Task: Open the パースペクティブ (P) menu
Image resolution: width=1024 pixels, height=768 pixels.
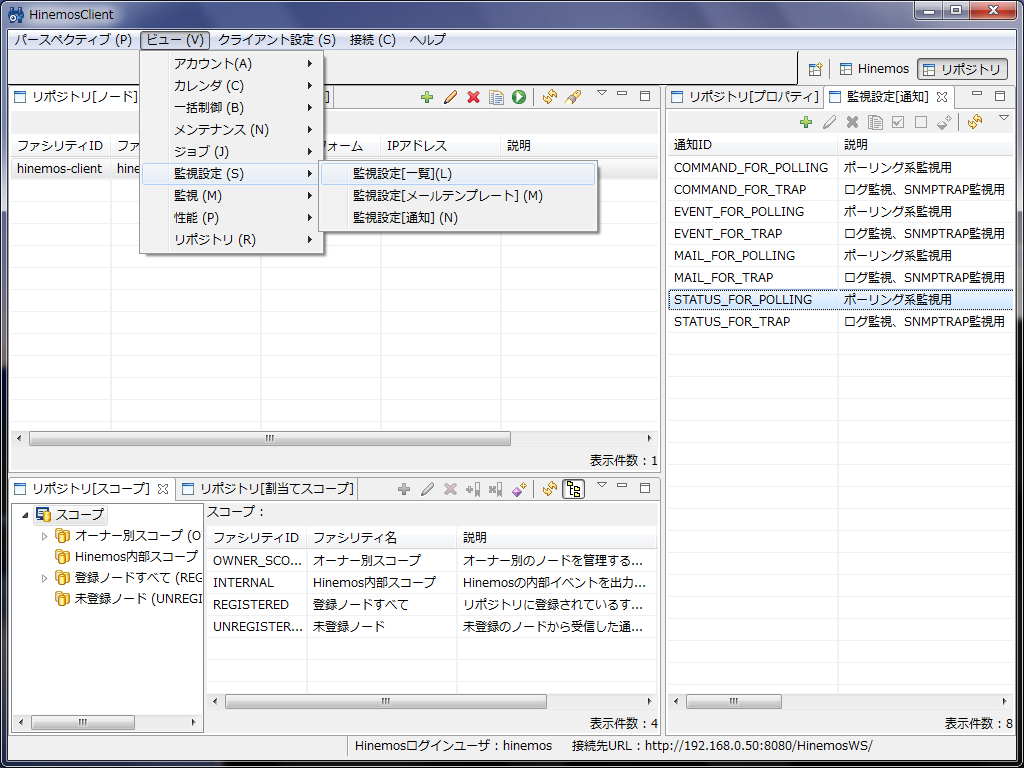Action: tap(73, 40)
